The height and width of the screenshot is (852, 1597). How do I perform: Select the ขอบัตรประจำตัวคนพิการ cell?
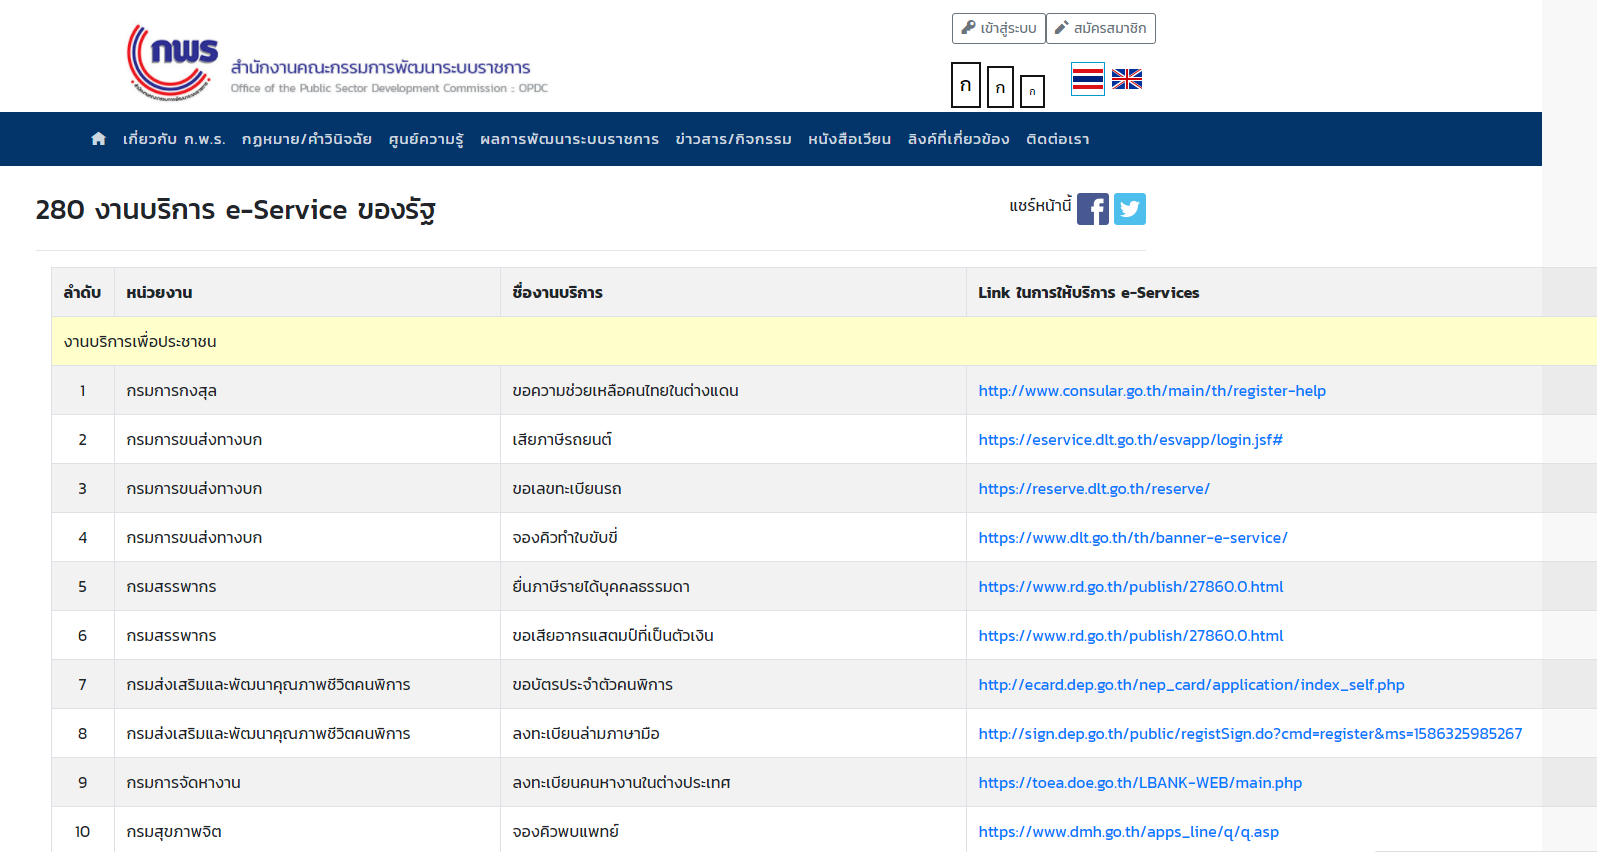point(733,685)
